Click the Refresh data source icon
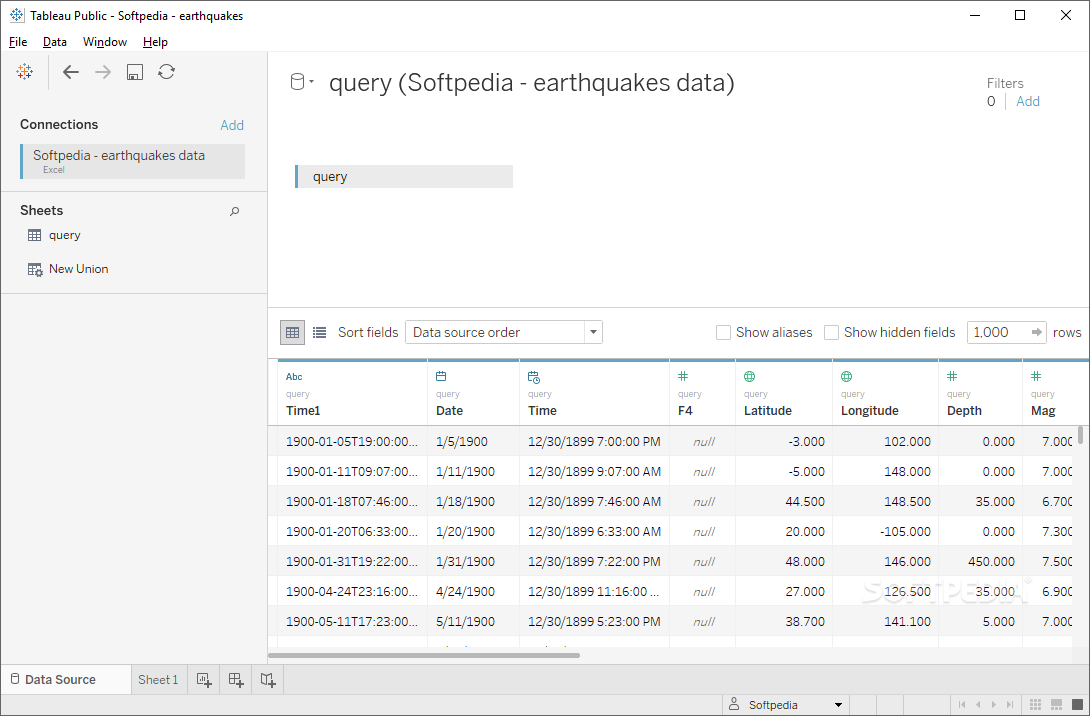This screenshot has height=716, width=1090. (166, 72)
